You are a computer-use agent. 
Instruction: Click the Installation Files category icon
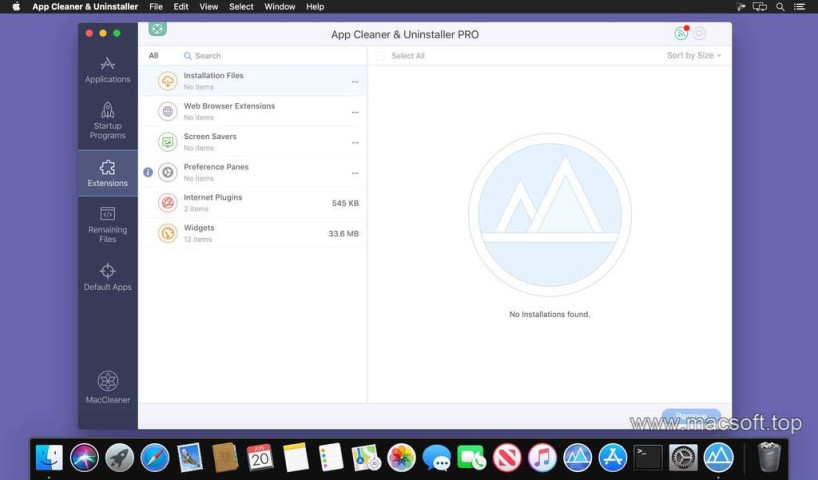tap(167, 81)
